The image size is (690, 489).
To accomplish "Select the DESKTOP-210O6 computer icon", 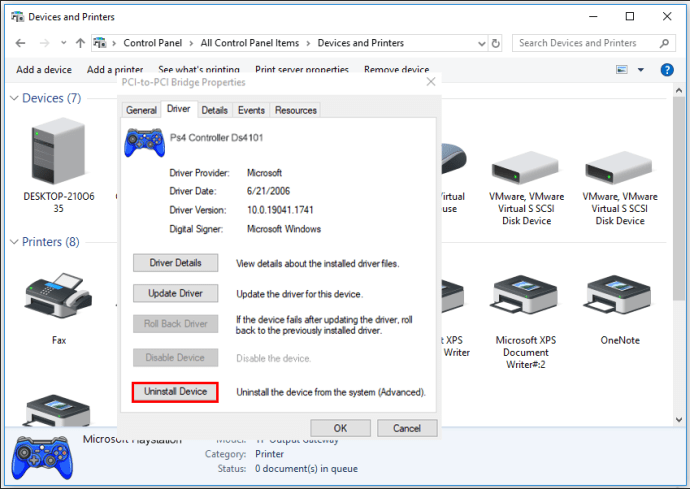I will pos(58,151).
